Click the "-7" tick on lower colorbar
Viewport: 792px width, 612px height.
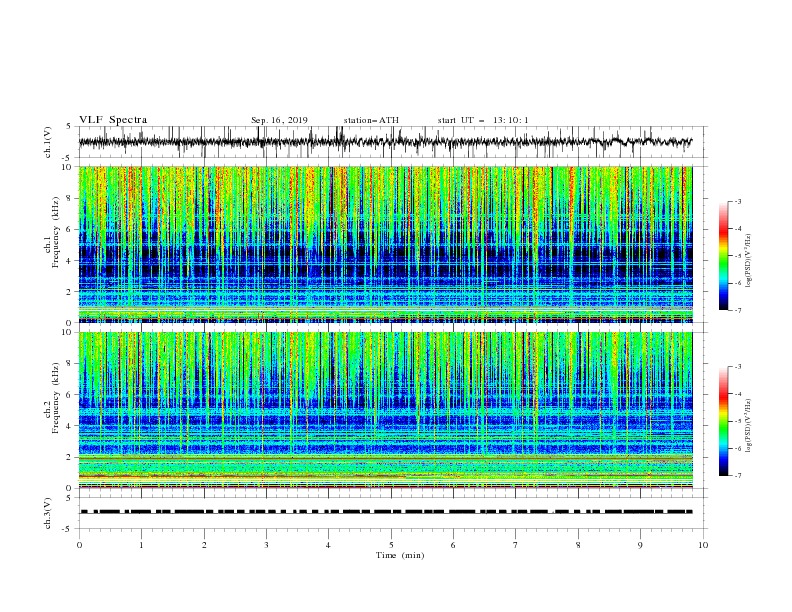[x=738, y=476]
